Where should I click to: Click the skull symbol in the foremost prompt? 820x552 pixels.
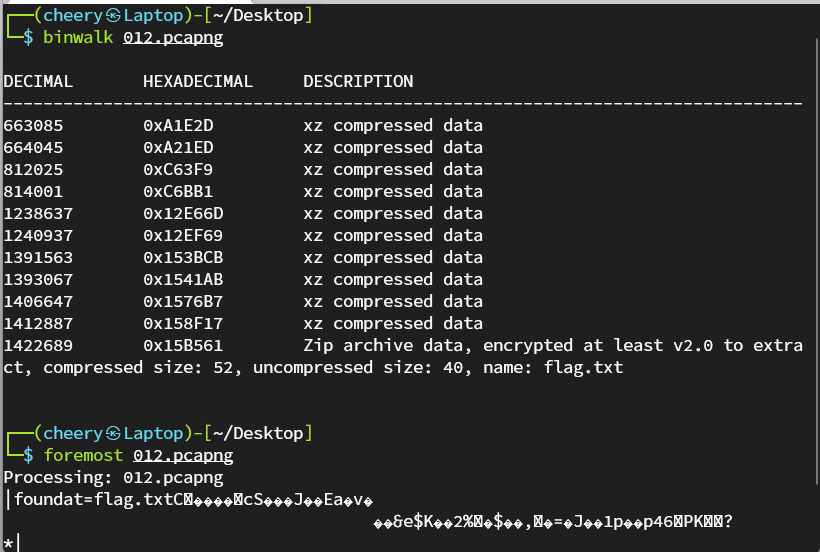coord(113,433)
